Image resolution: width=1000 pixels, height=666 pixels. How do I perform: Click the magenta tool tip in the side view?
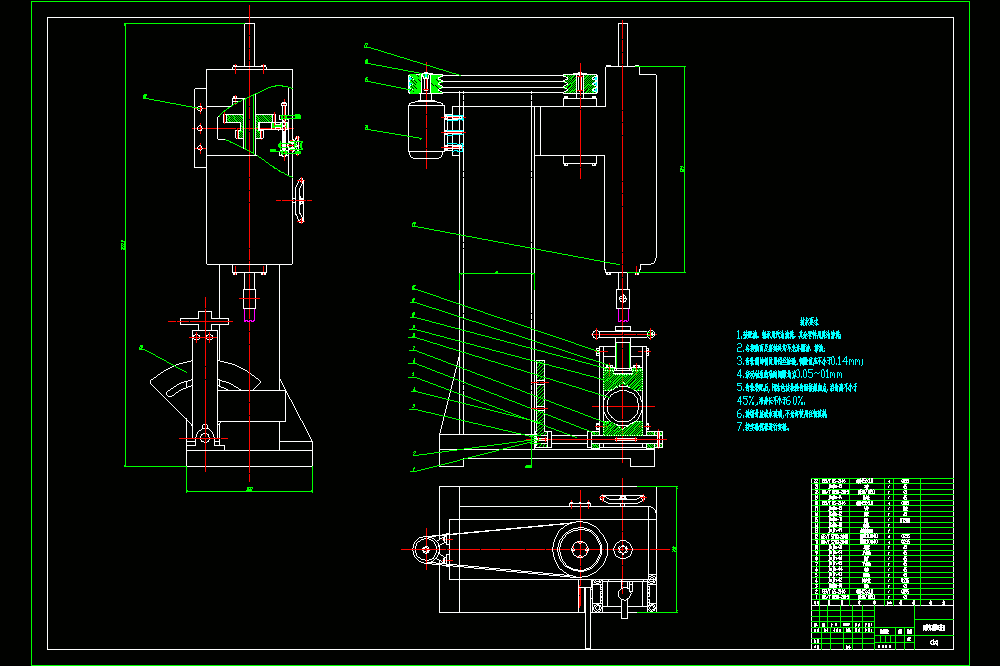click(249, 314)
